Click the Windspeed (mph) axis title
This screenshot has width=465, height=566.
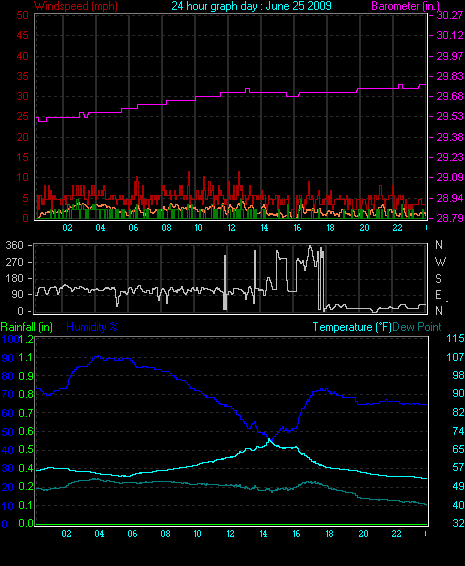pos(76,6)
